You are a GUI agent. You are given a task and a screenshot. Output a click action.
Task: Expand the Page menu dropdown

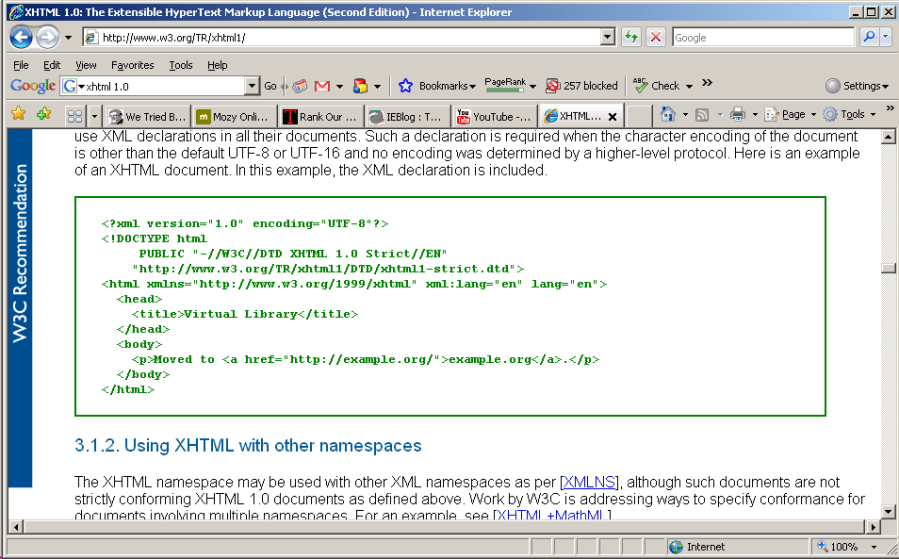(x=791, y=114)
